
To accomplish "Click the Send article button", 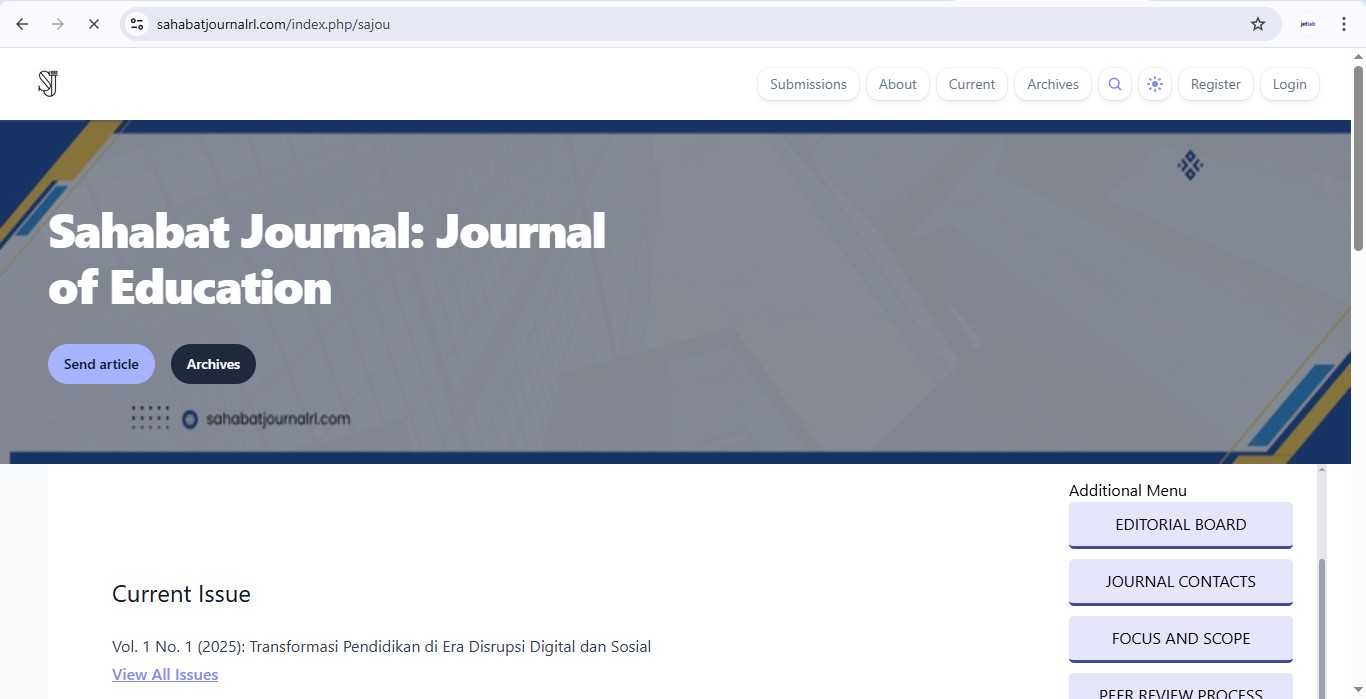I will [101, 364].
